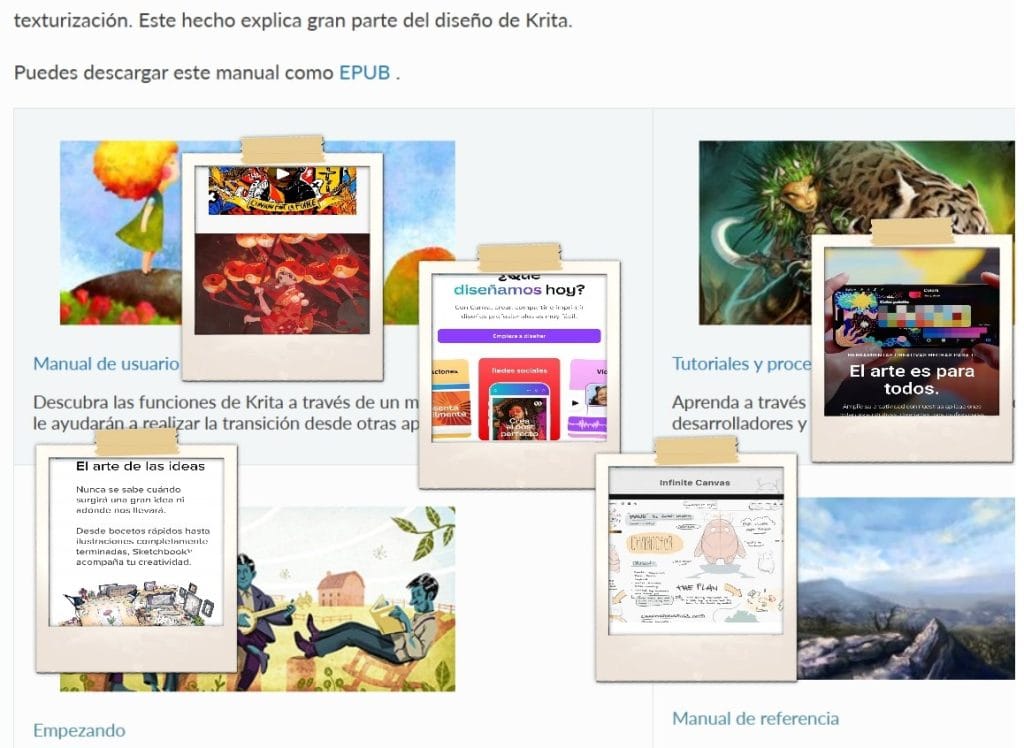Viewport: 1024px width, 748px height.
Task: Click the play icon on the animation video thumbnail
Action: click(282, 172)
